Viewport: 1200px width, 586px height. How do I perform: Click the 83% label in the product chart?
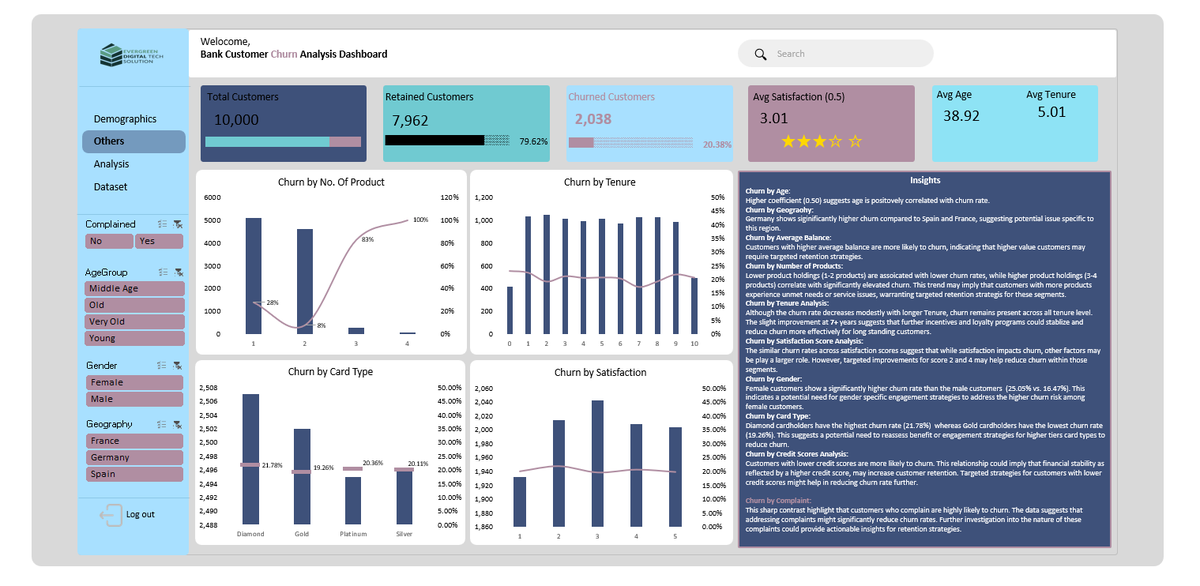pyautogui.click(x=368, y=240)
